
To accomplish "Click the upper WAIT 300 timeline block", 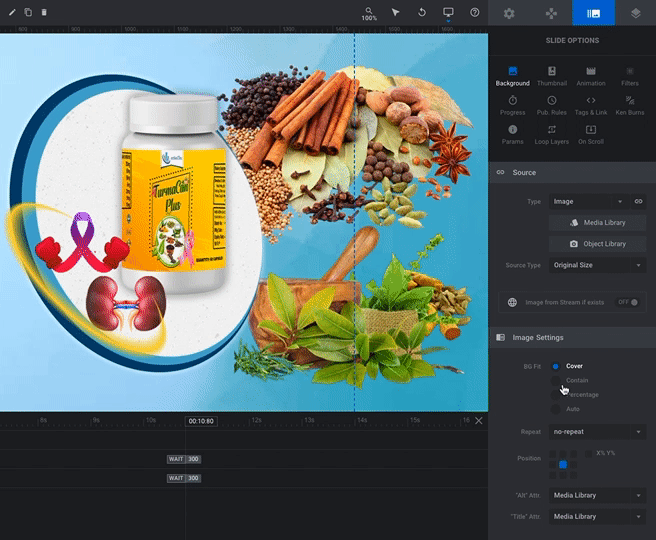I will [184, 459].
